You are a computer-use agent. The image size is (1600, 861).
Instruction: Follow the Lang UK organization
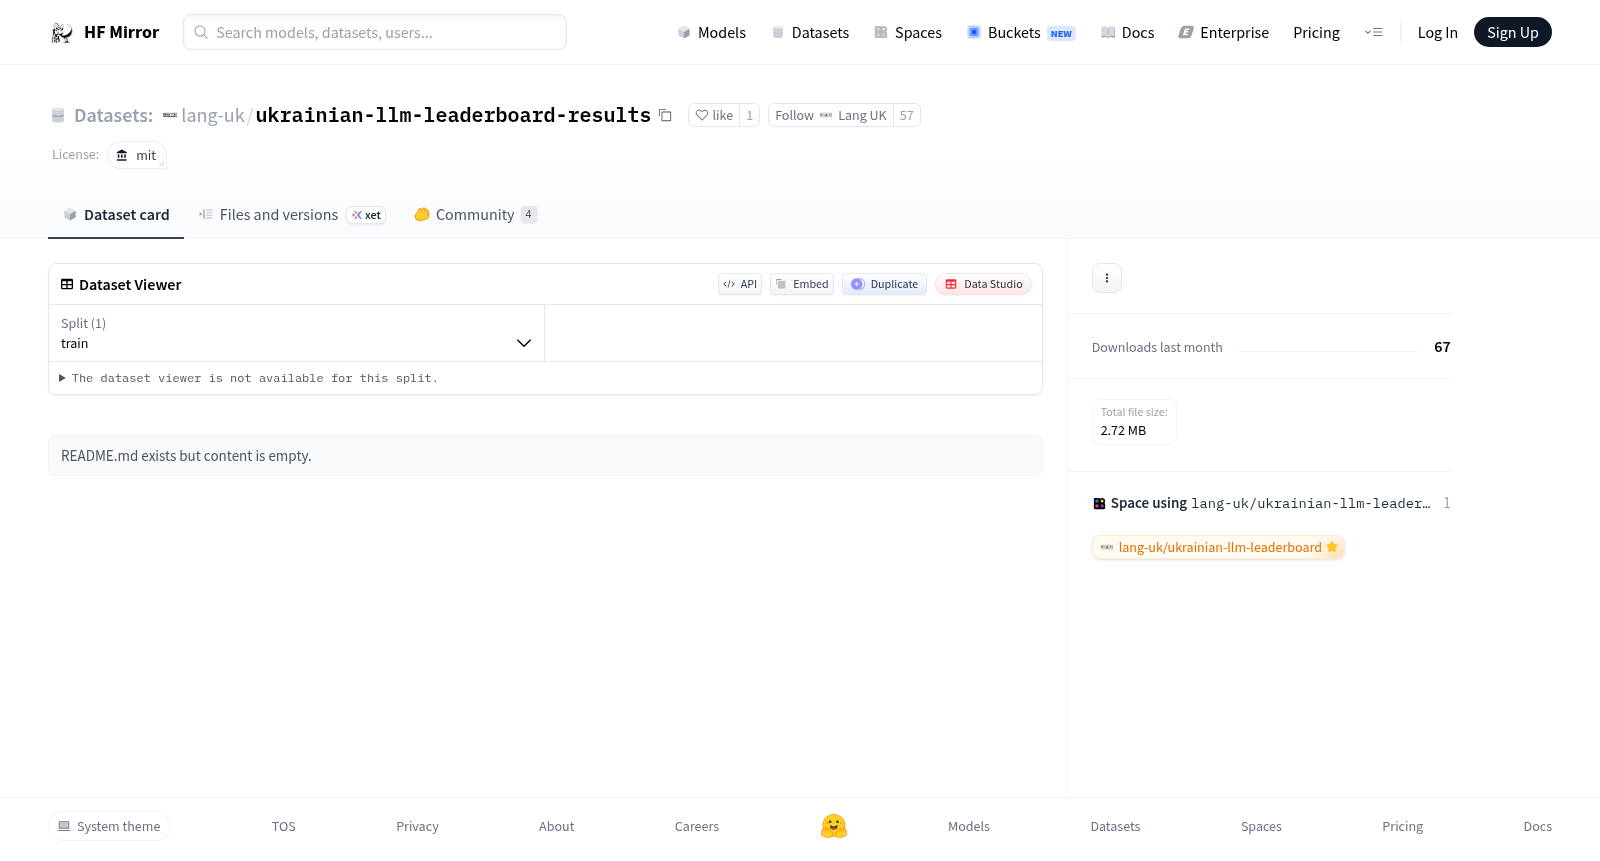pyautogui.click(x=830, y=115)
